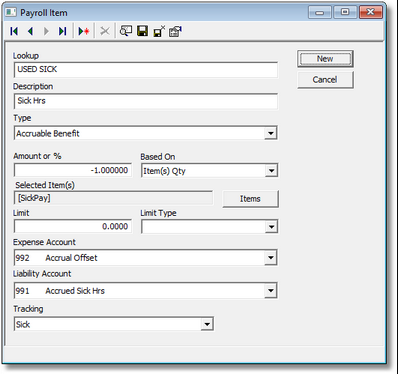Open the Expense Account dropdown
Screen dimensions: 398x374
[x=271, y=257]
